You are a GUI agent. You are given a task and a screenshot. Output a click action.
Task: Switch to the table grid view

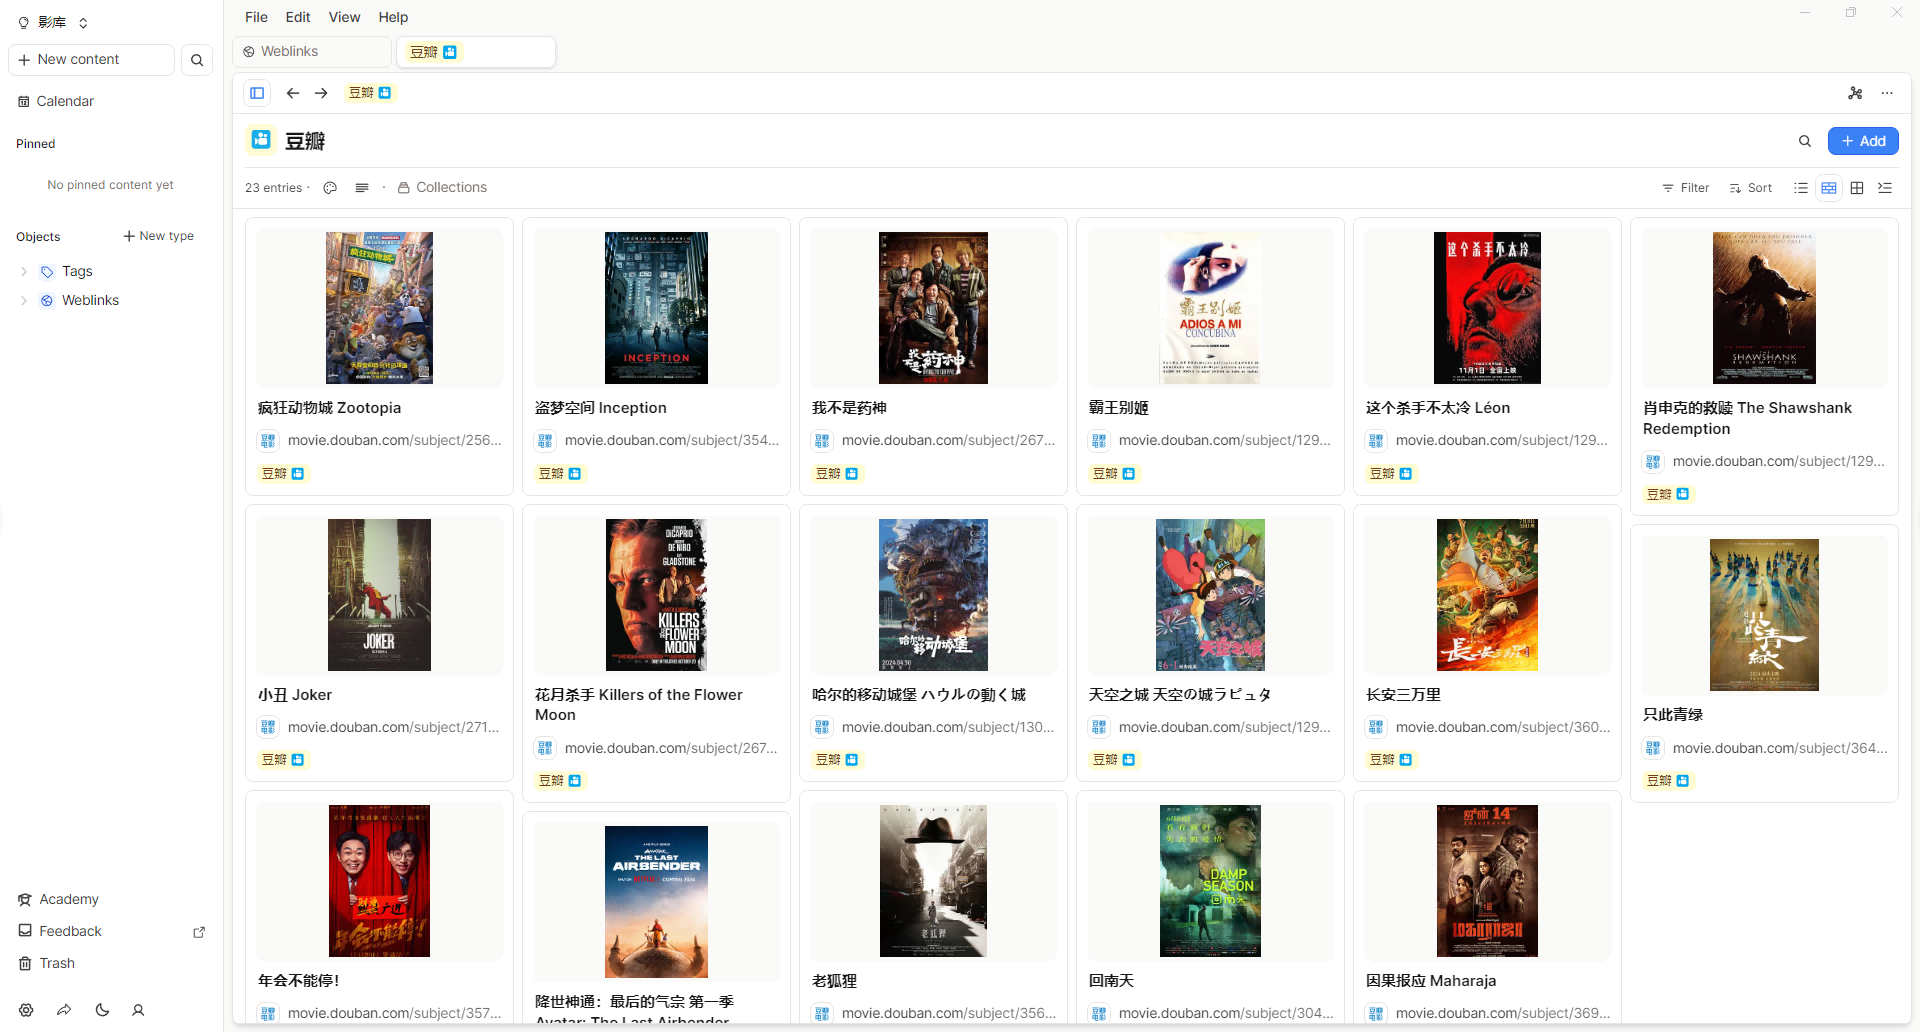point(1857,188)
